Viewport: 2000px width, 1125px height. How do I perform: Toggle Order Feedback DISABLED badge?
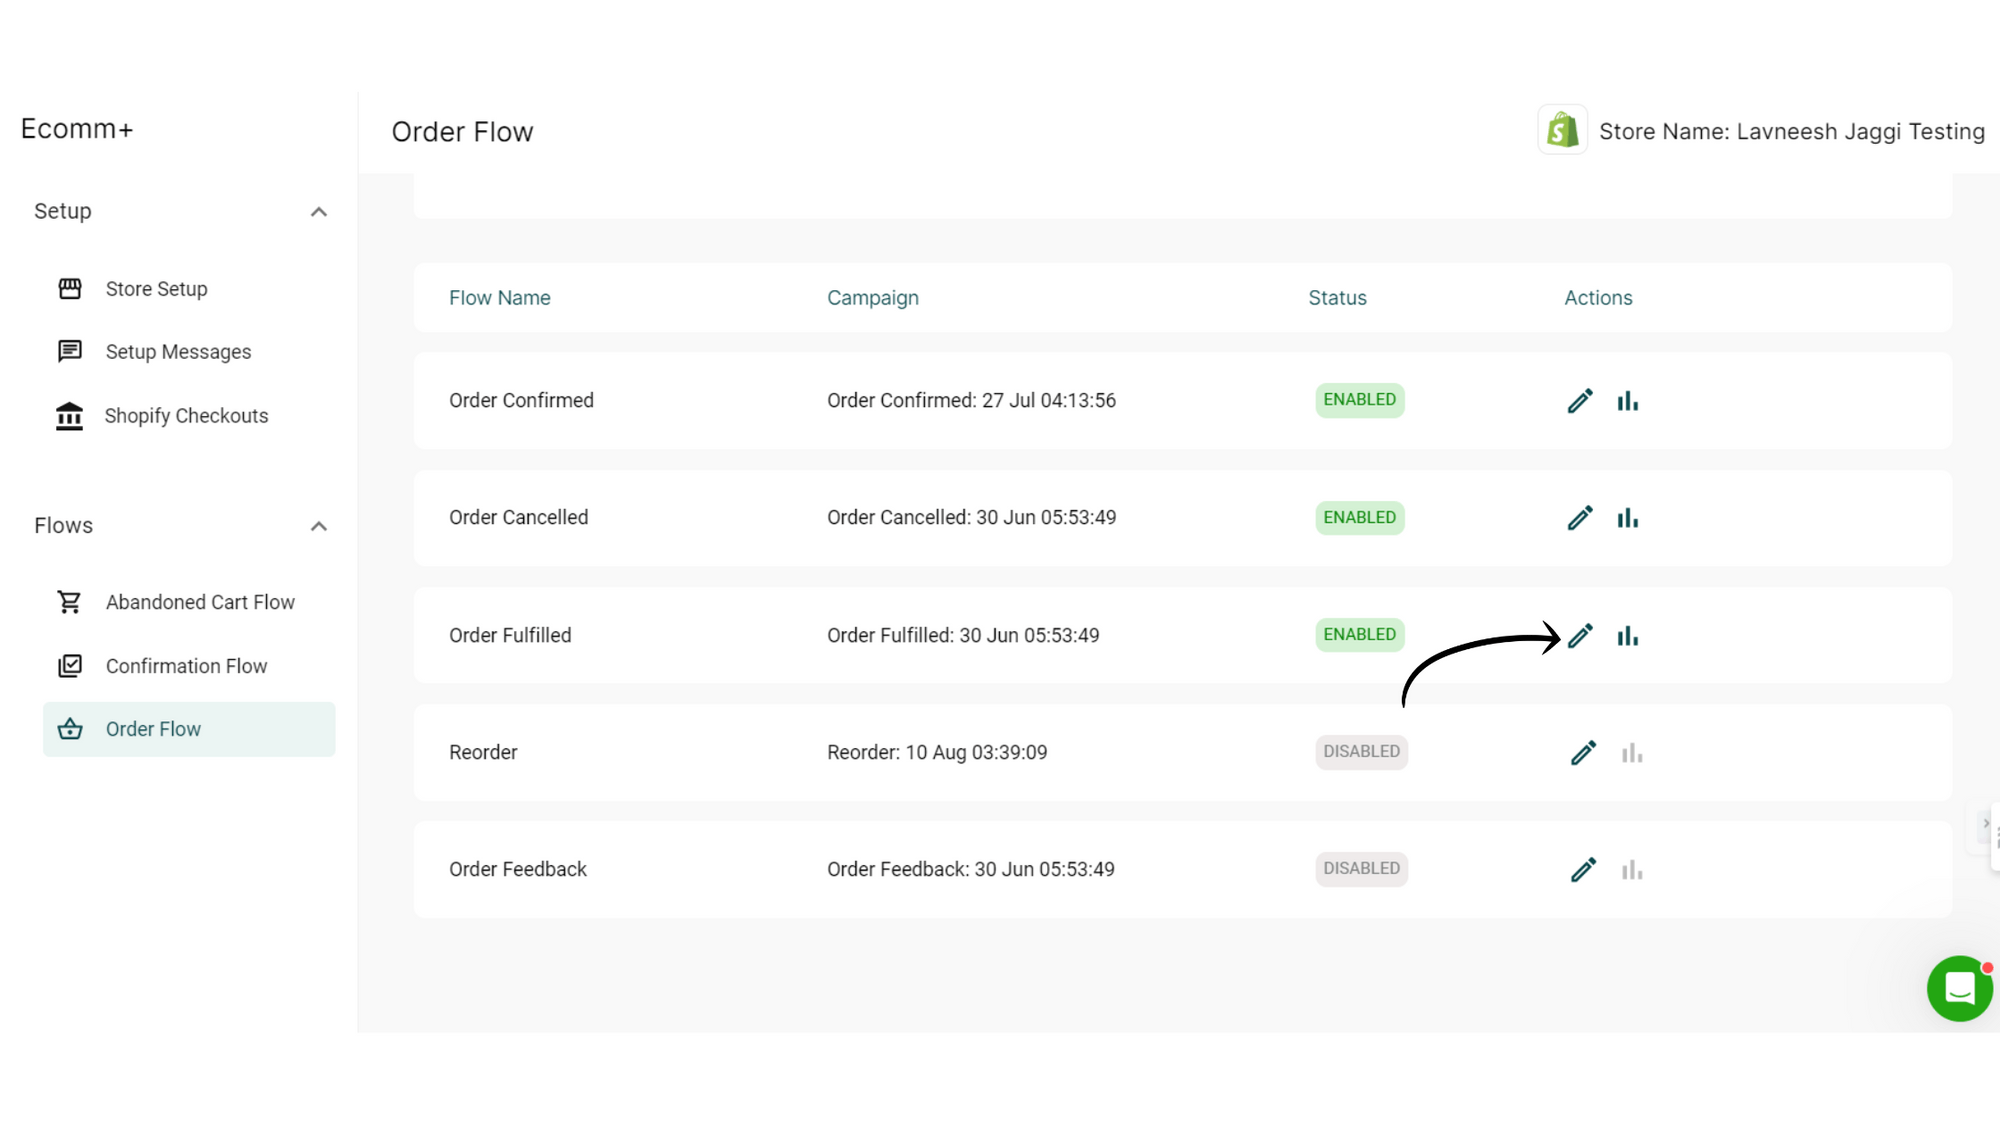(1361, 868)
